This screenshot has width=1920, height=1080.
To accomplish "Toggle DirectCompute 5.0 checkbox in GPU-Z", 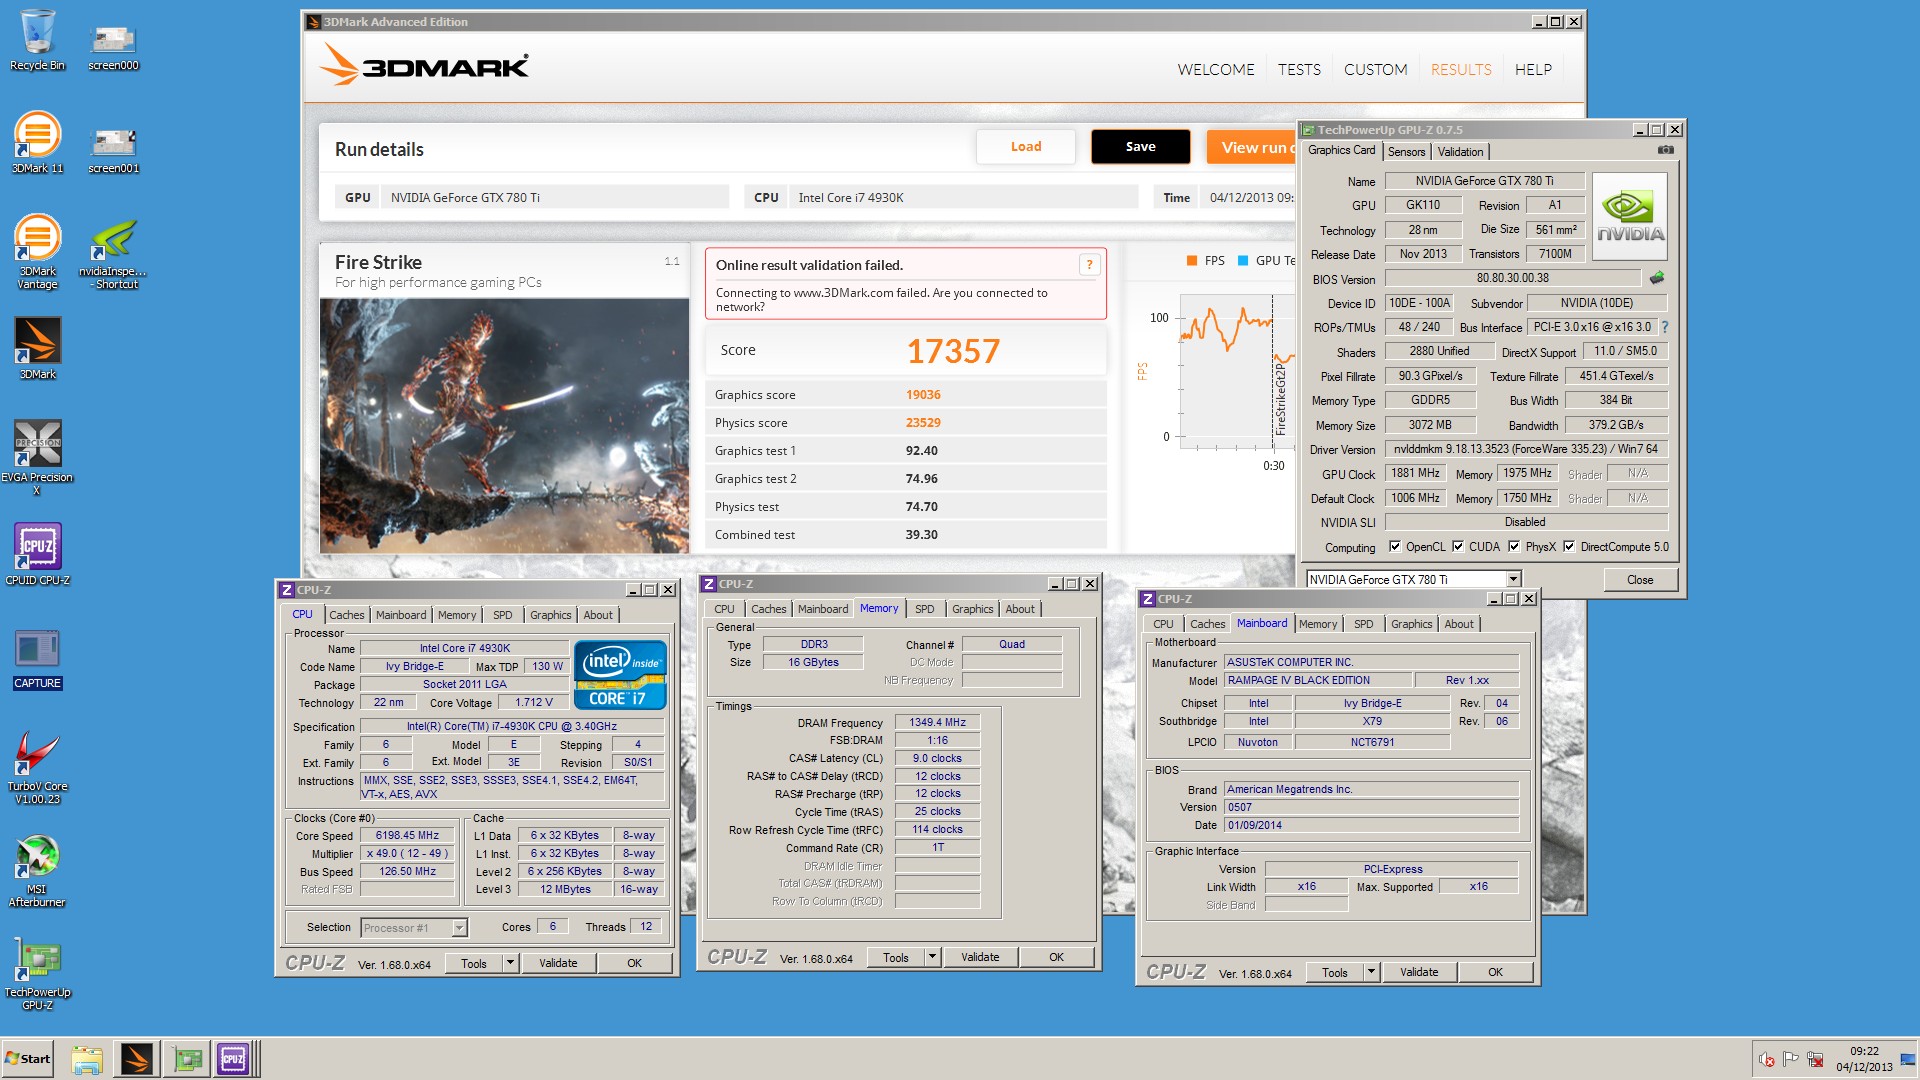I will (1569, 547).
